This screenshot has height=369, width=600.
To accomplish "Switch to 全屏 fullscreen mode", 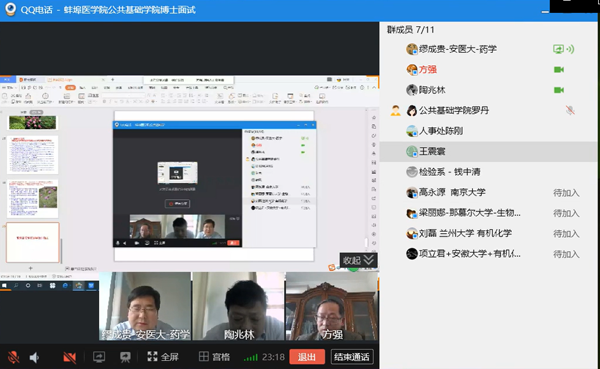I will [163, 357].
